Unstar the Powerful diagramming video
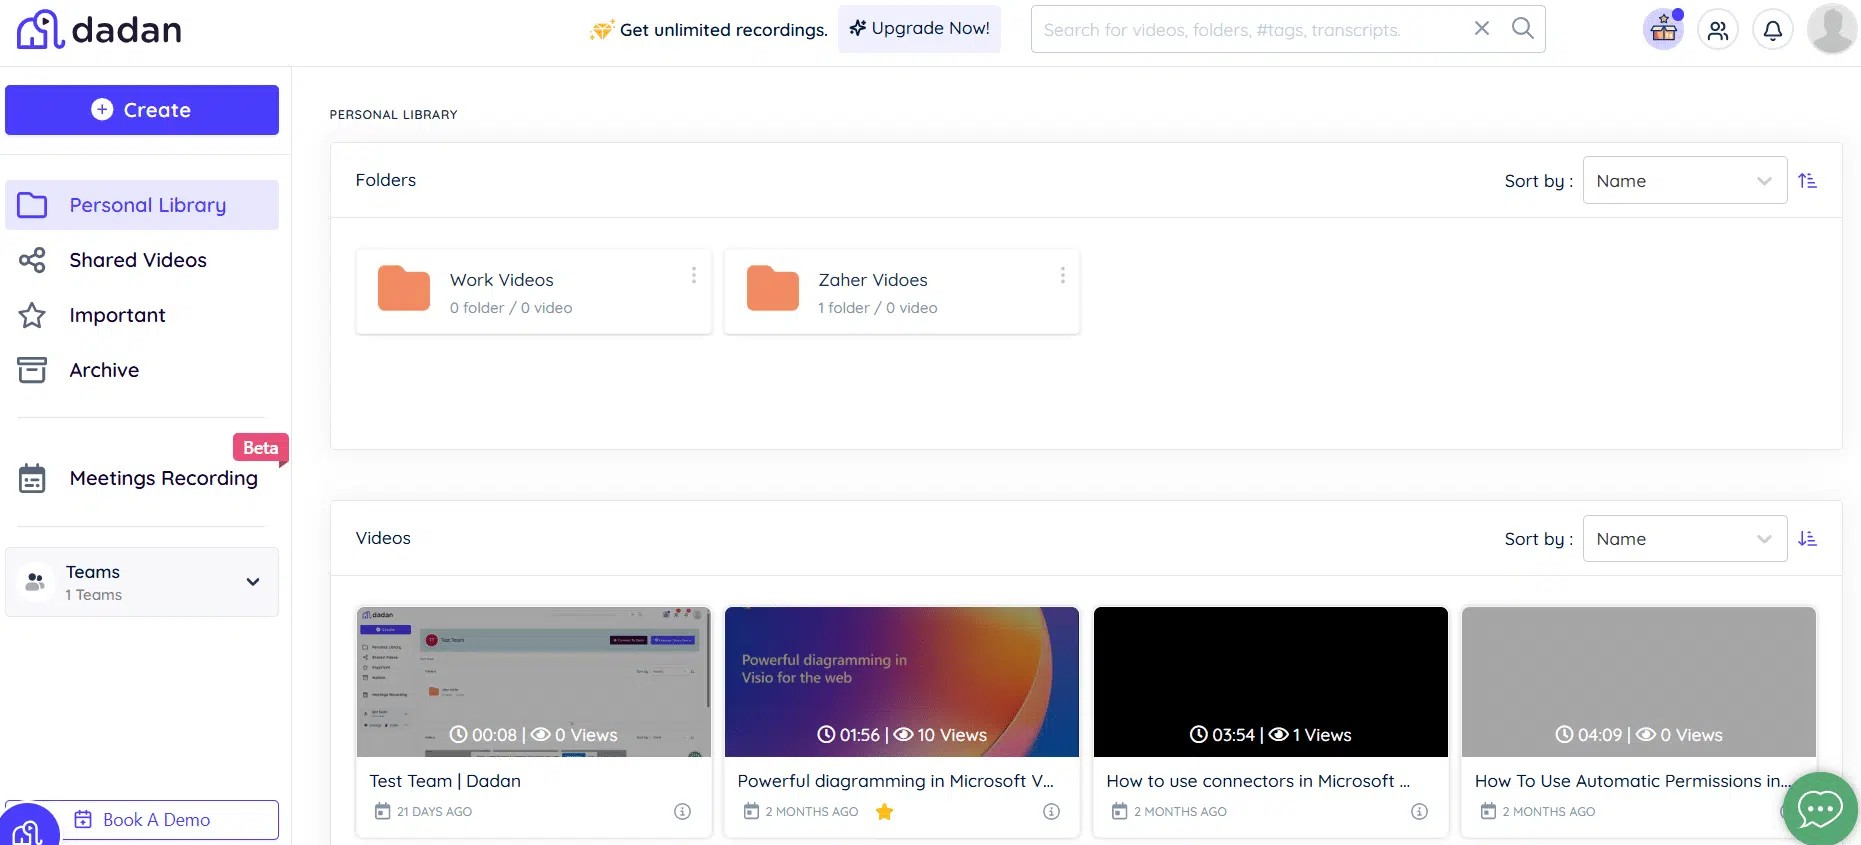The height and width of the screenshot is (845, 1861). pos(884,811)
